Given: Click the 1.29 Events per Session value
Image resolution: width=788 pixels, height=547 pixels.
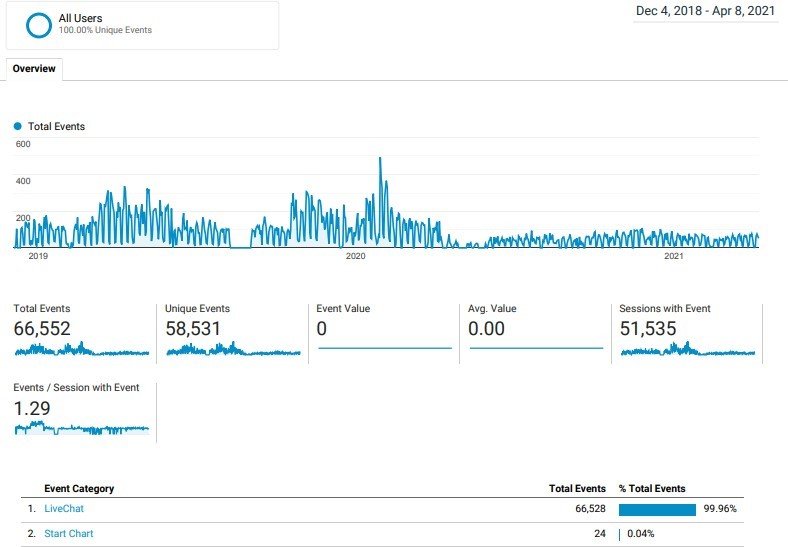Looking at the screenshot, I should (x=32, y=408).
